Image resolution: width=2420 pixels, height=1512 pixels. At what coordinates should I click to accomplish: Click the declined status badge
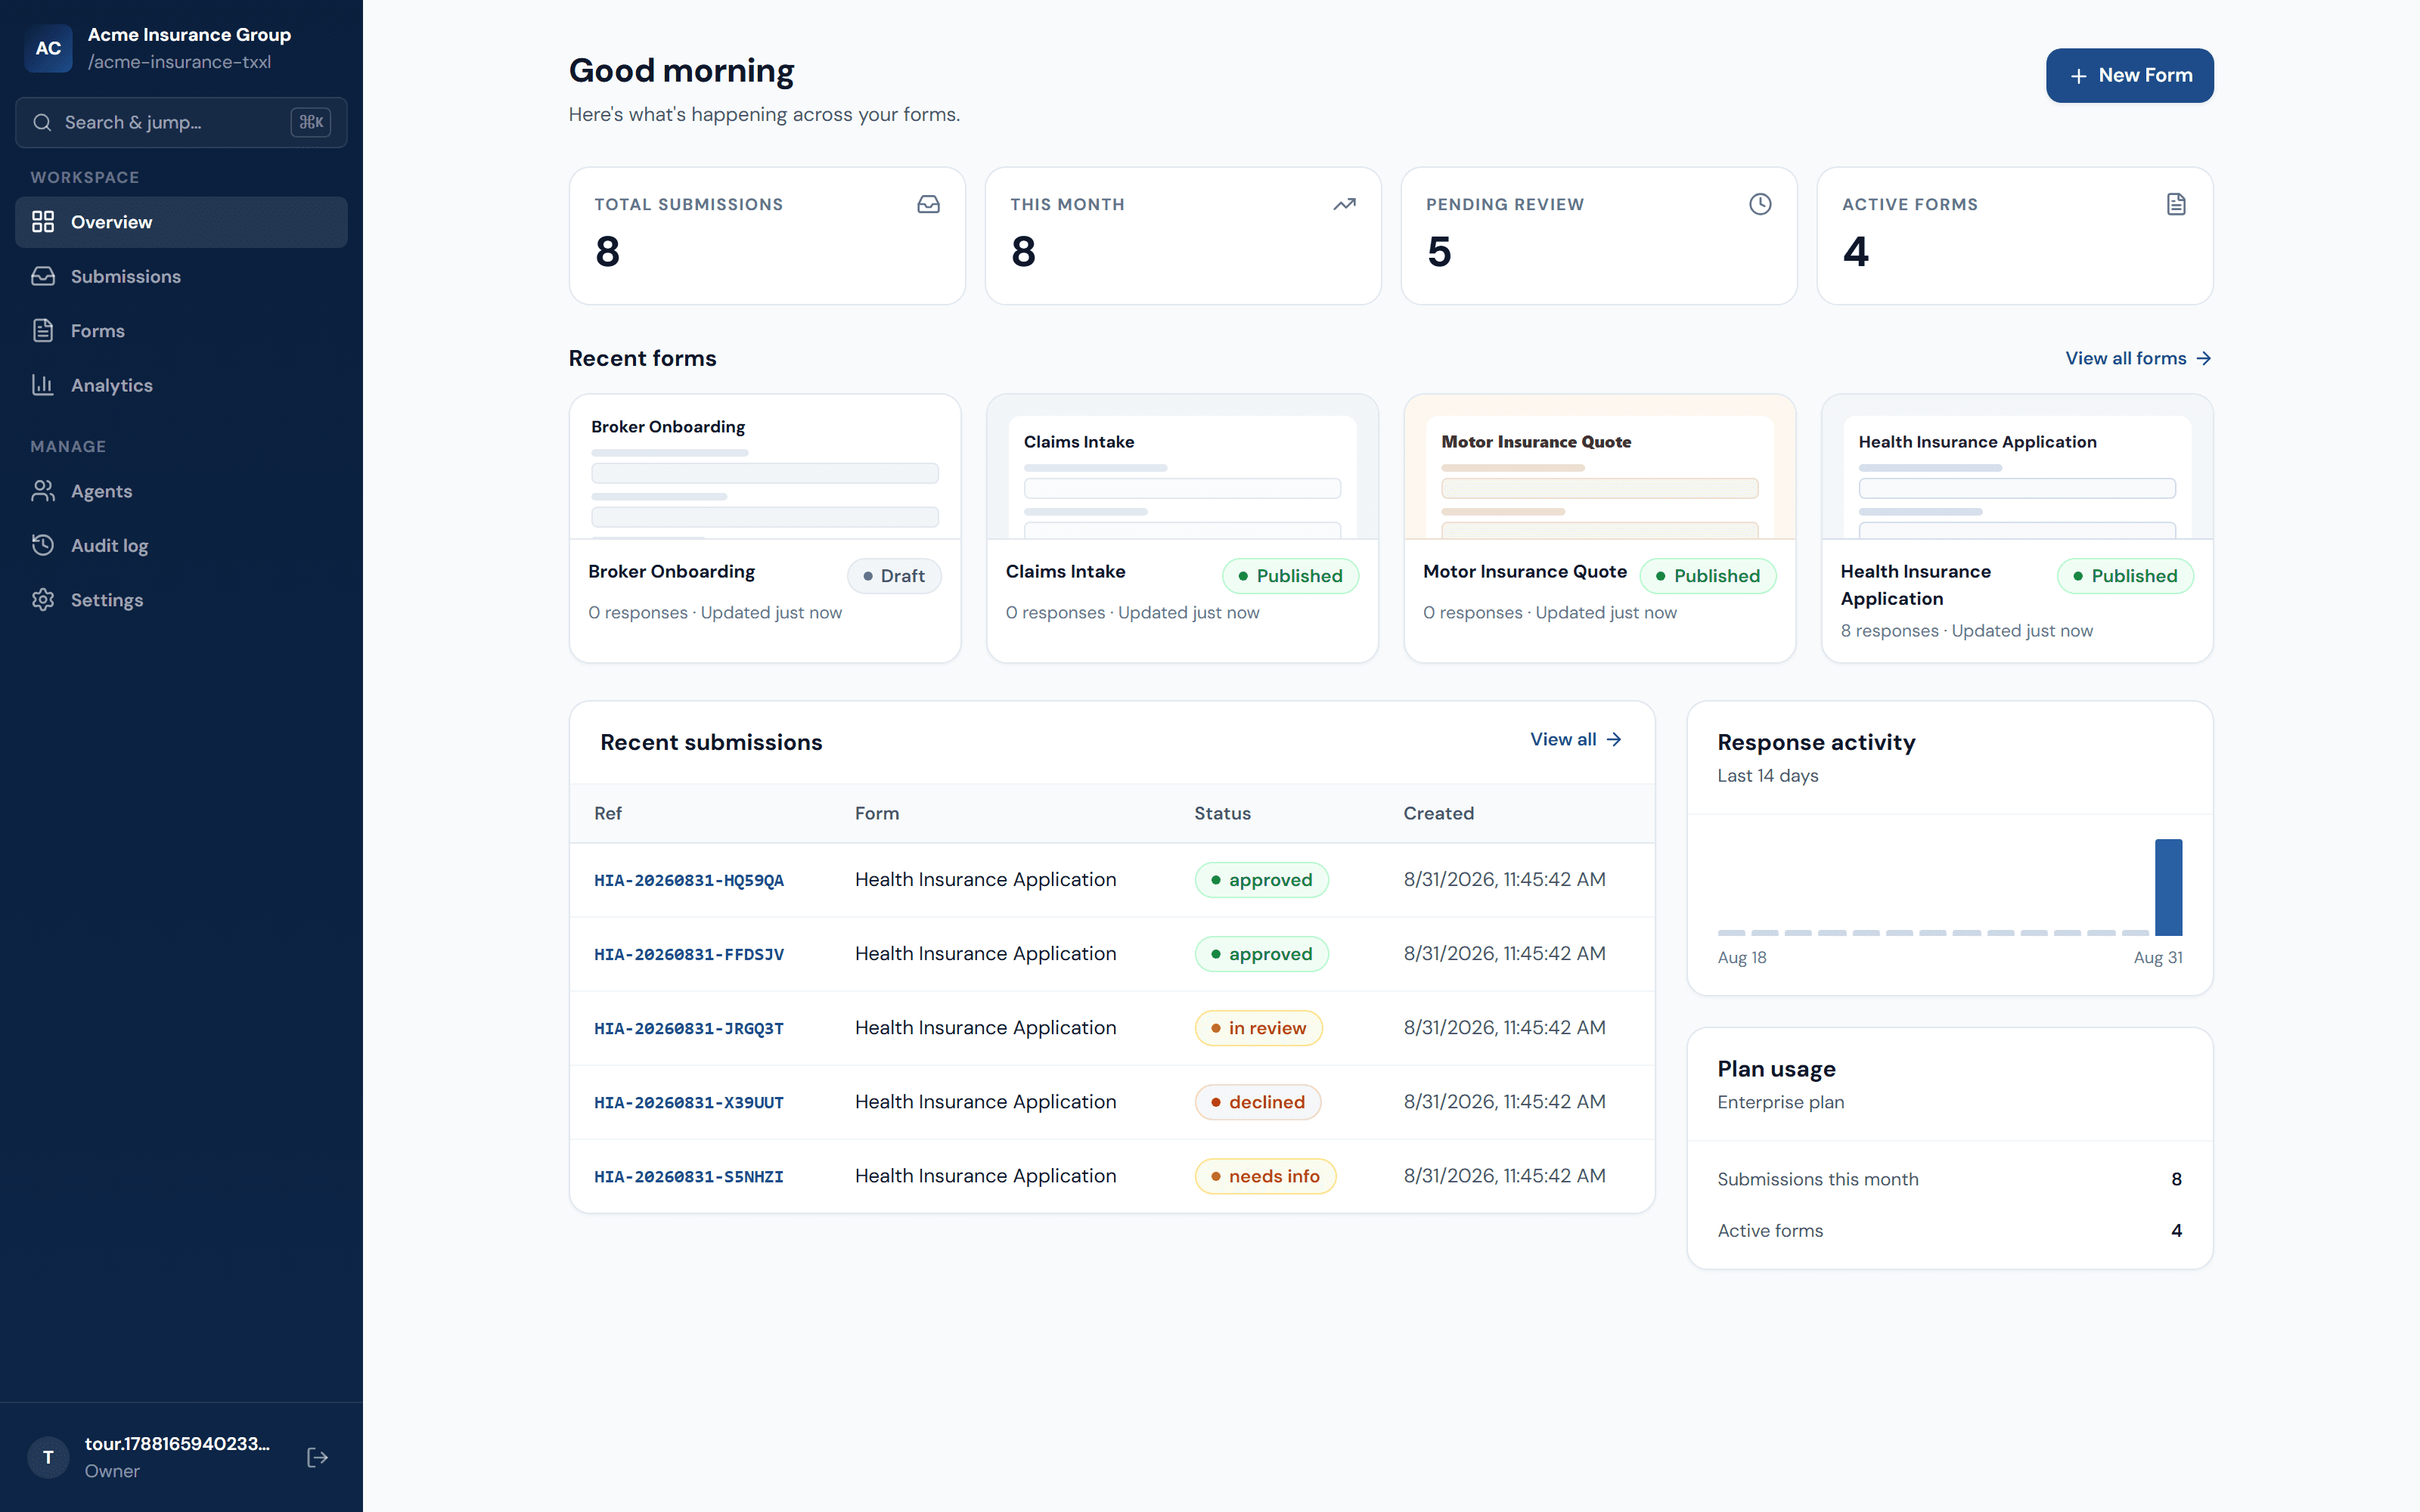1257,1102
